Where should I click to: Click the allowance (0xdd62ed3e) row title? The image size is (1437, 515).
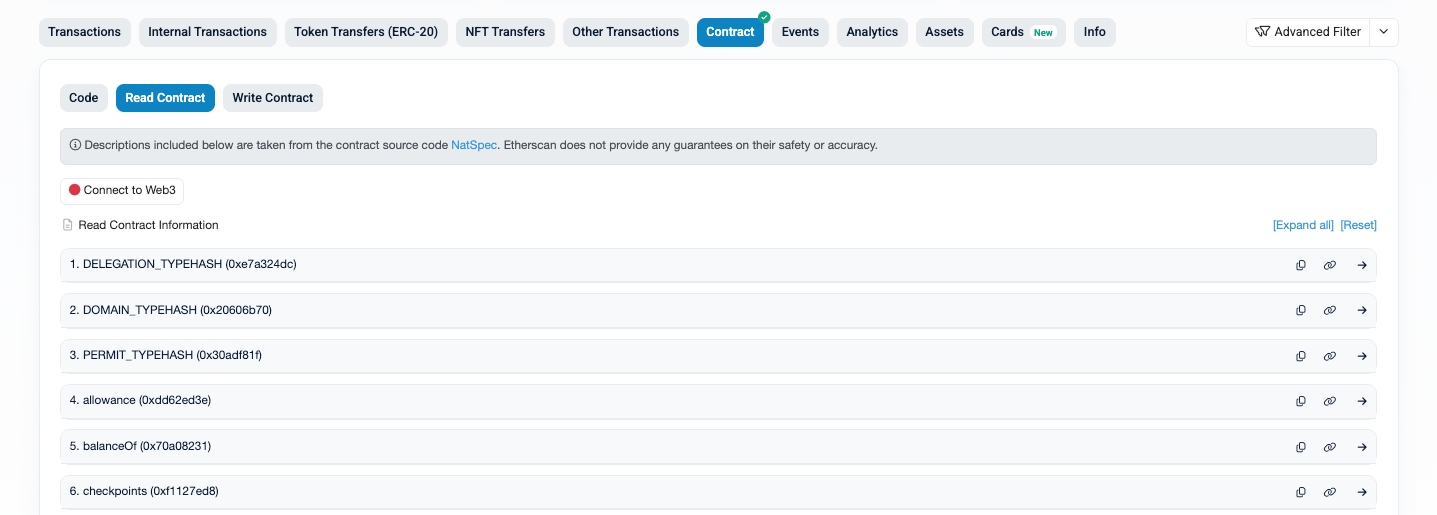click(x=140, y=400)
